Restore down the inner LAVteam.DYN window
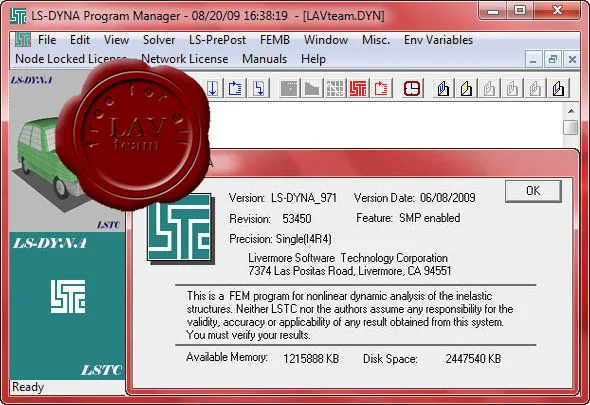Viewport: 590px width, 405px height. (552, 59)
